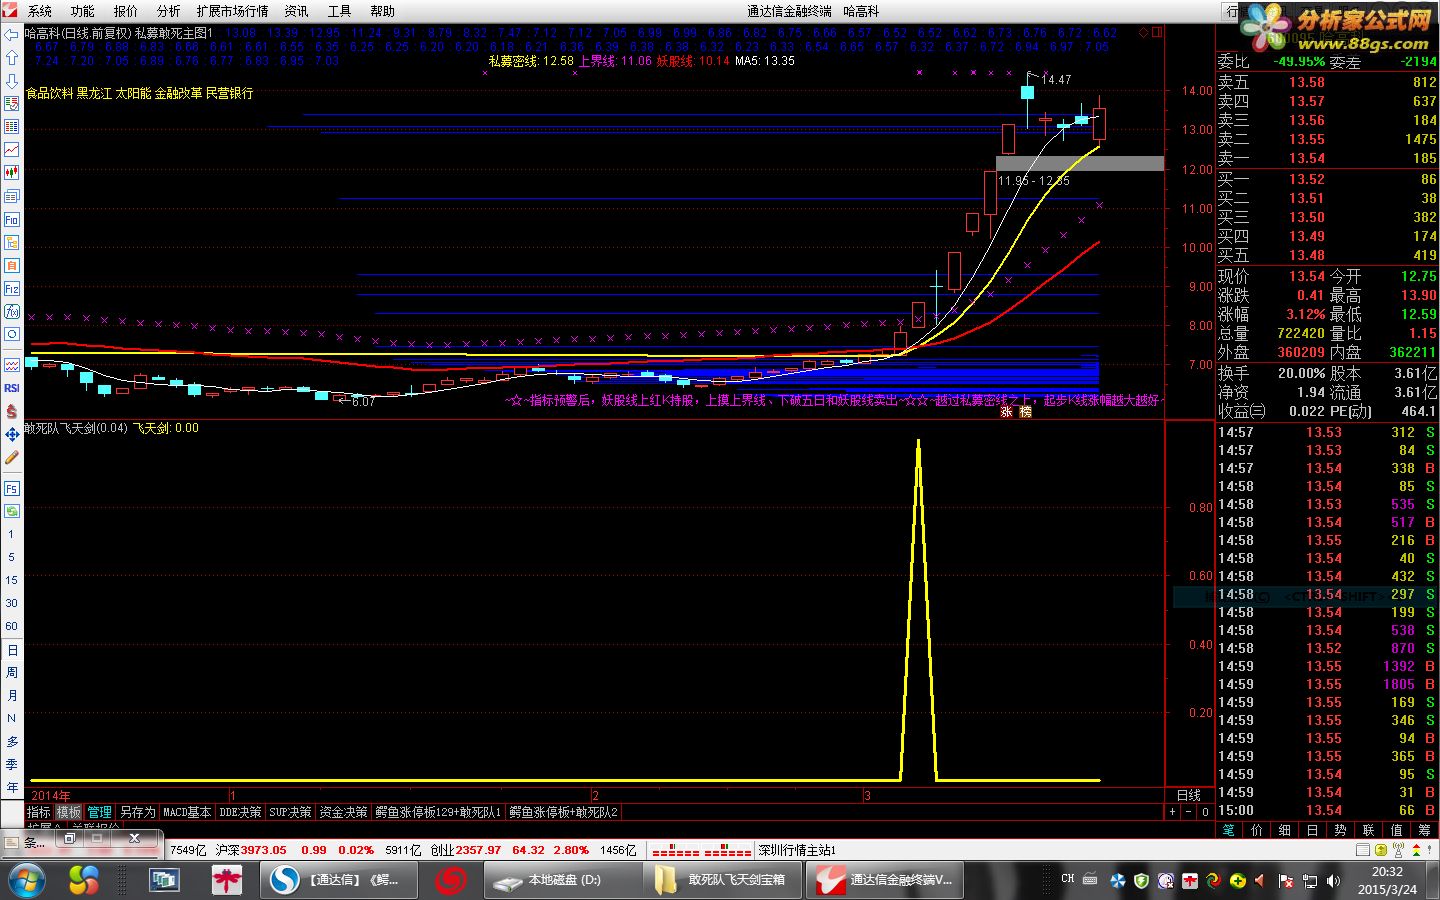This screenshot has height=900, width=1440.
Task: Click the down arrow icon in left sidebar
Action: (11, 81)
